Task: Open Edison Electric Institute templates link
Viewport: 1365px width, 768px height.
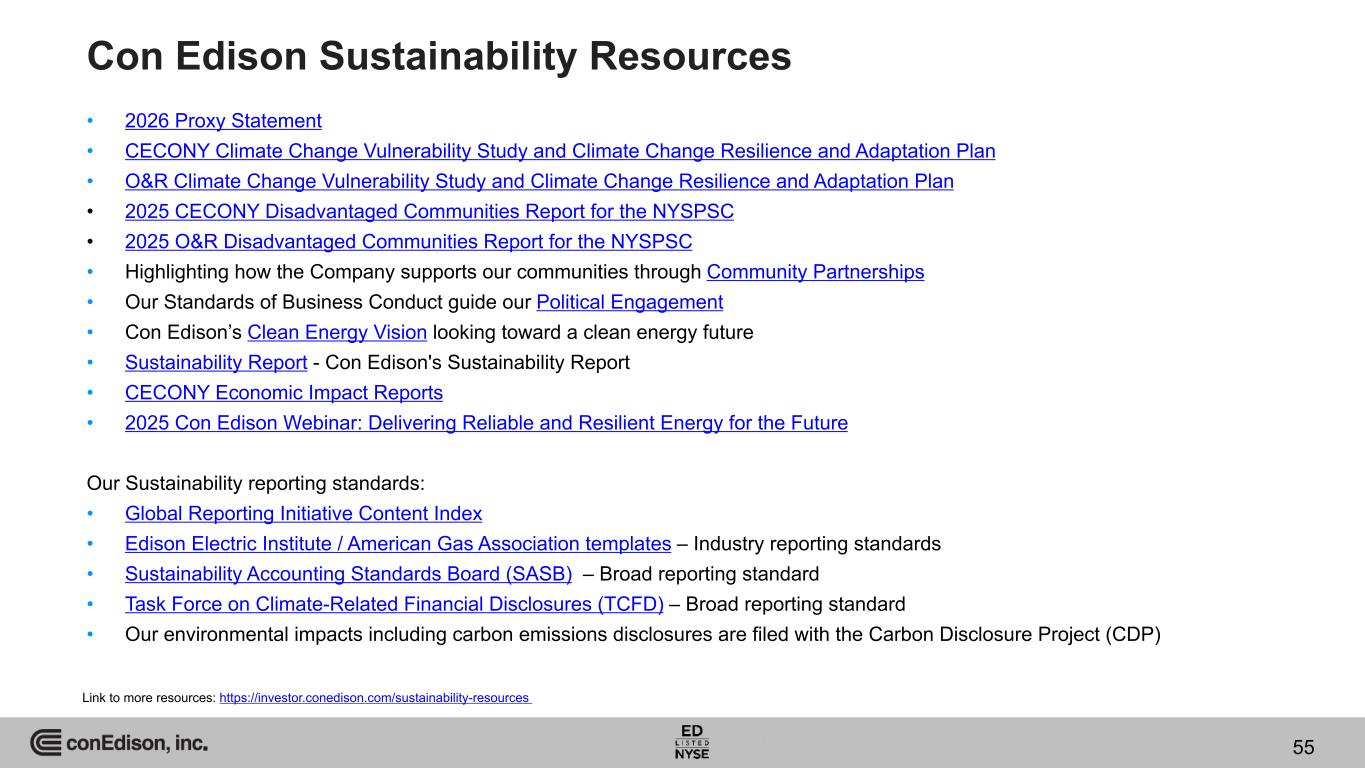Action: pyautogui.click(x=398, y=544)
